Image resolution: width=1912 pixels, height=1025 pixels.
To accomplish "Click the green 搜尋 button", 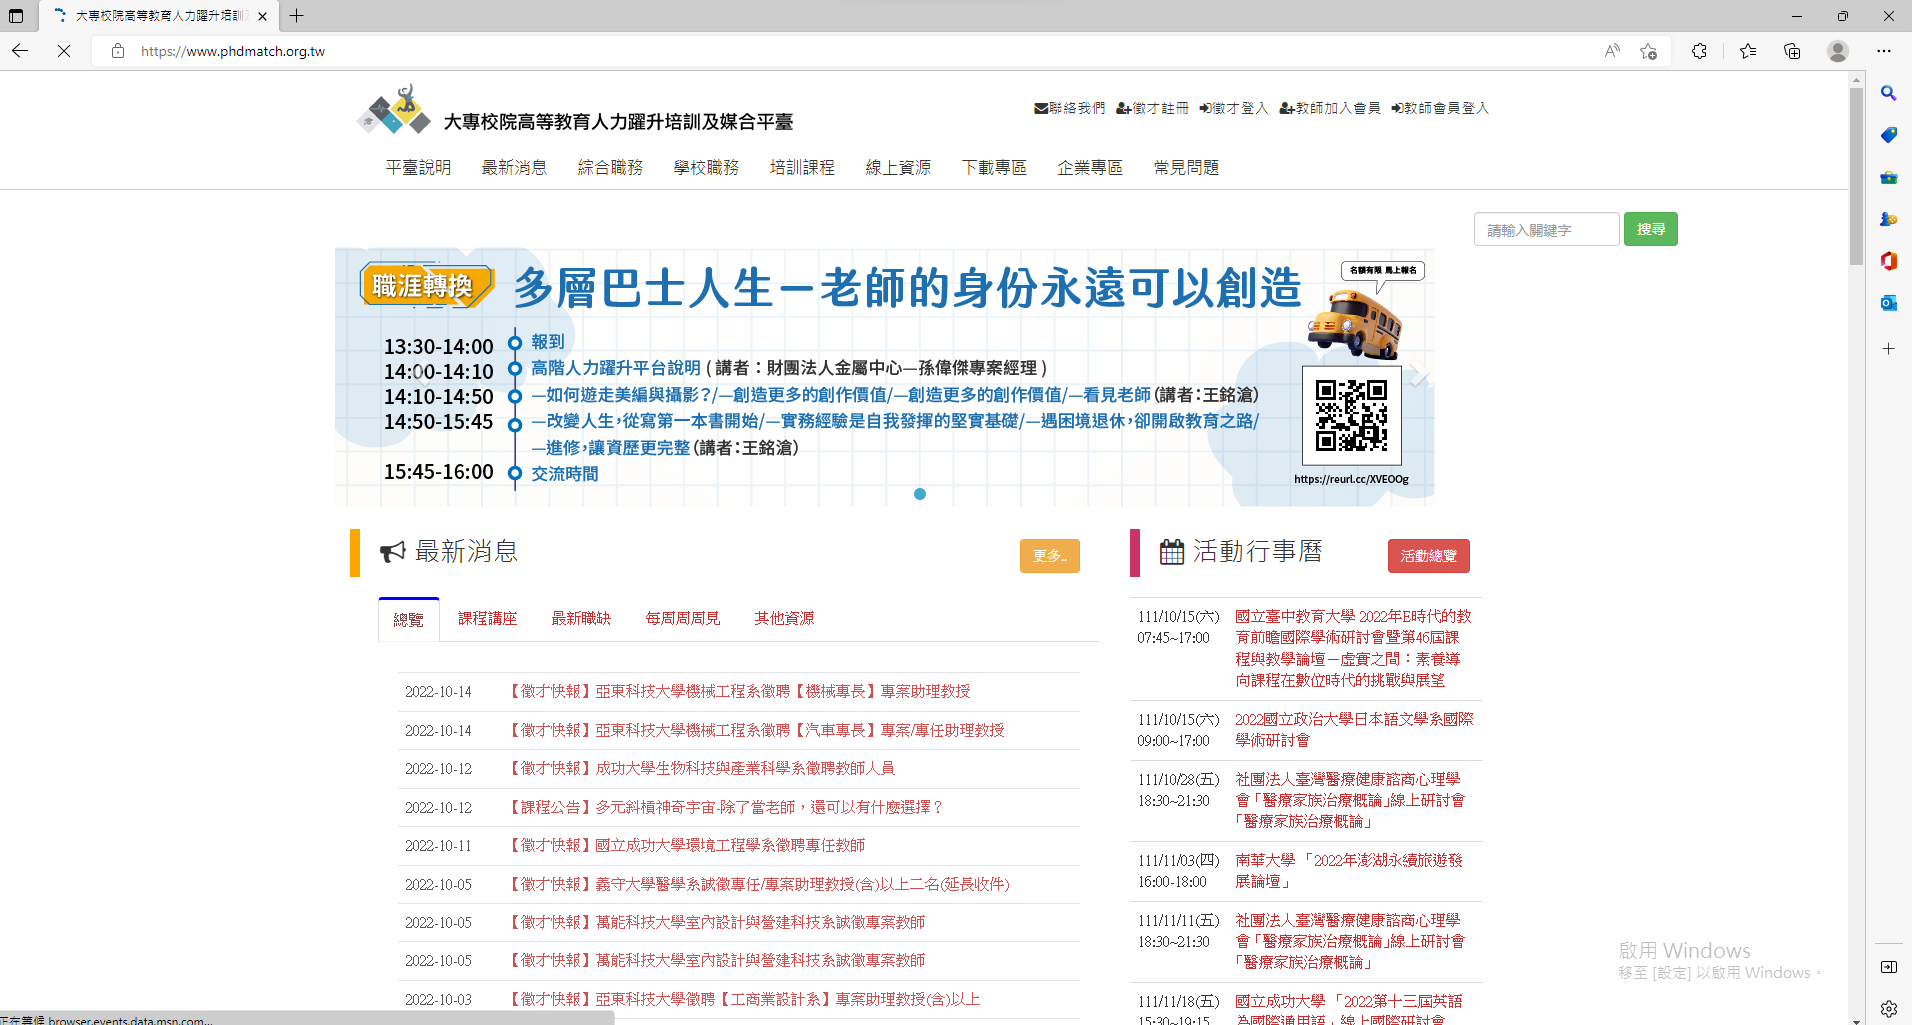I will pos(1651,229).
